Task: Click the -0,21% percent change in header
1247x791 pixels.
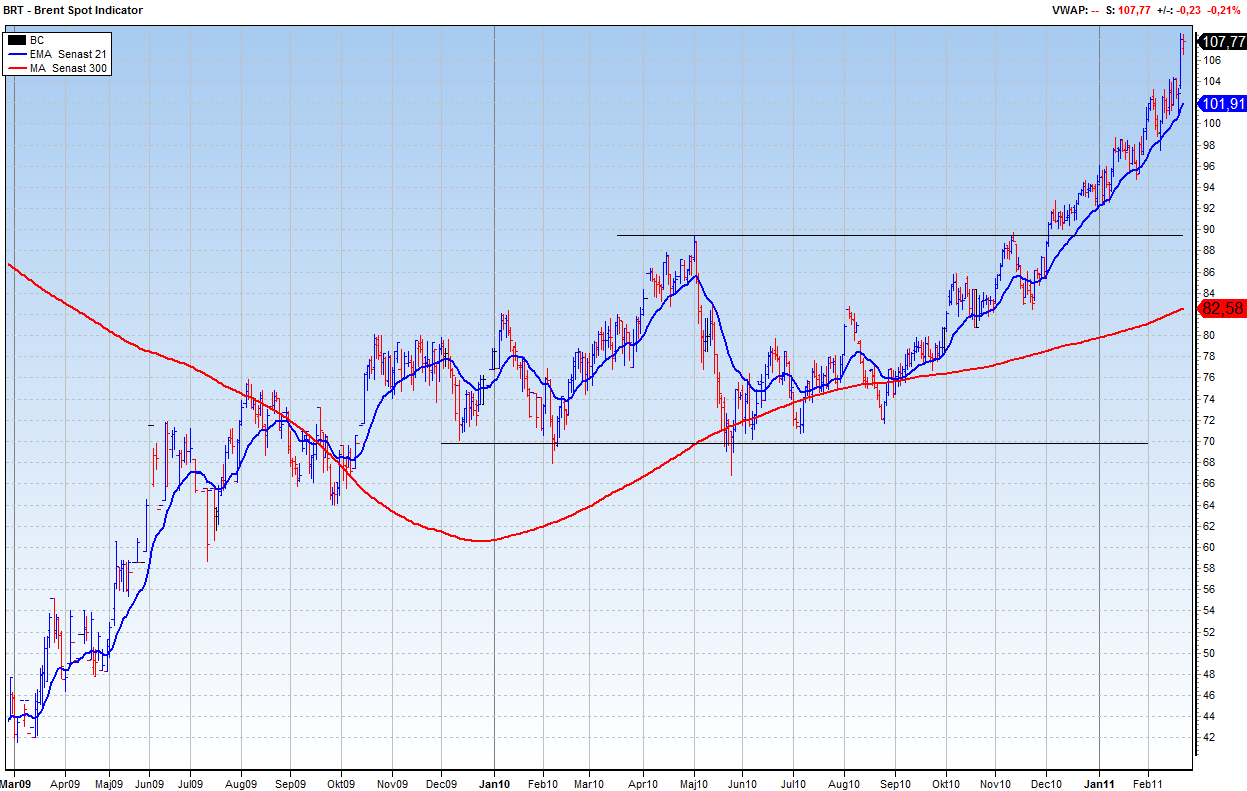Action: pyautogui.click(x=1224, y=10)
